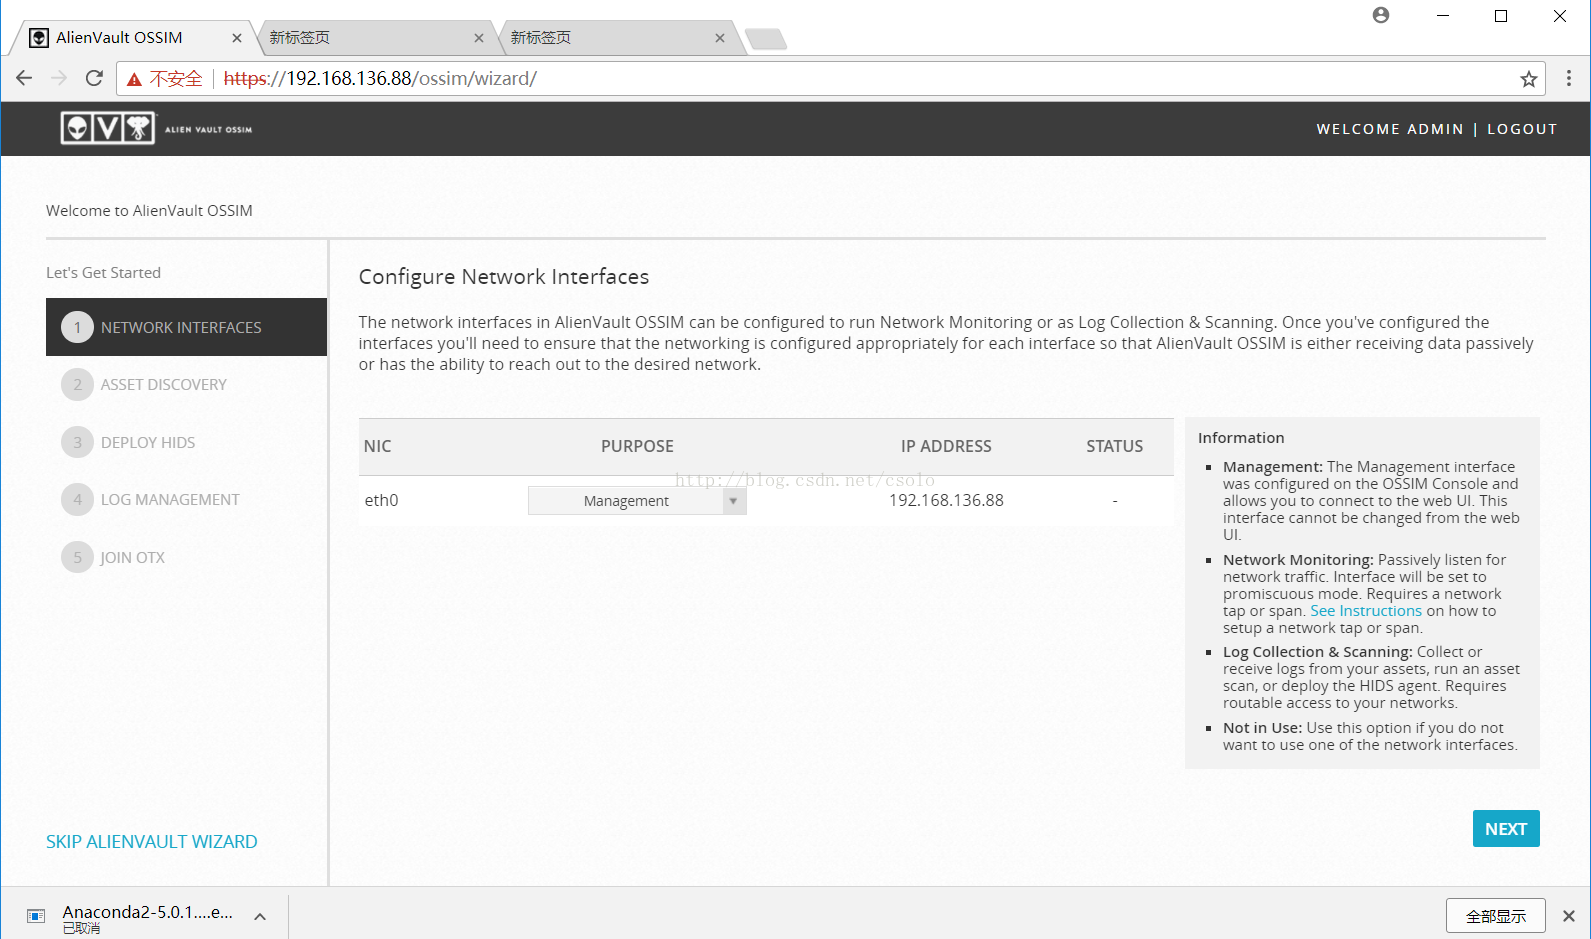The height and width of the screenshot is (939, 1591).
Task: Click the IP ADDRESS column header
Action: click(946, 446)
